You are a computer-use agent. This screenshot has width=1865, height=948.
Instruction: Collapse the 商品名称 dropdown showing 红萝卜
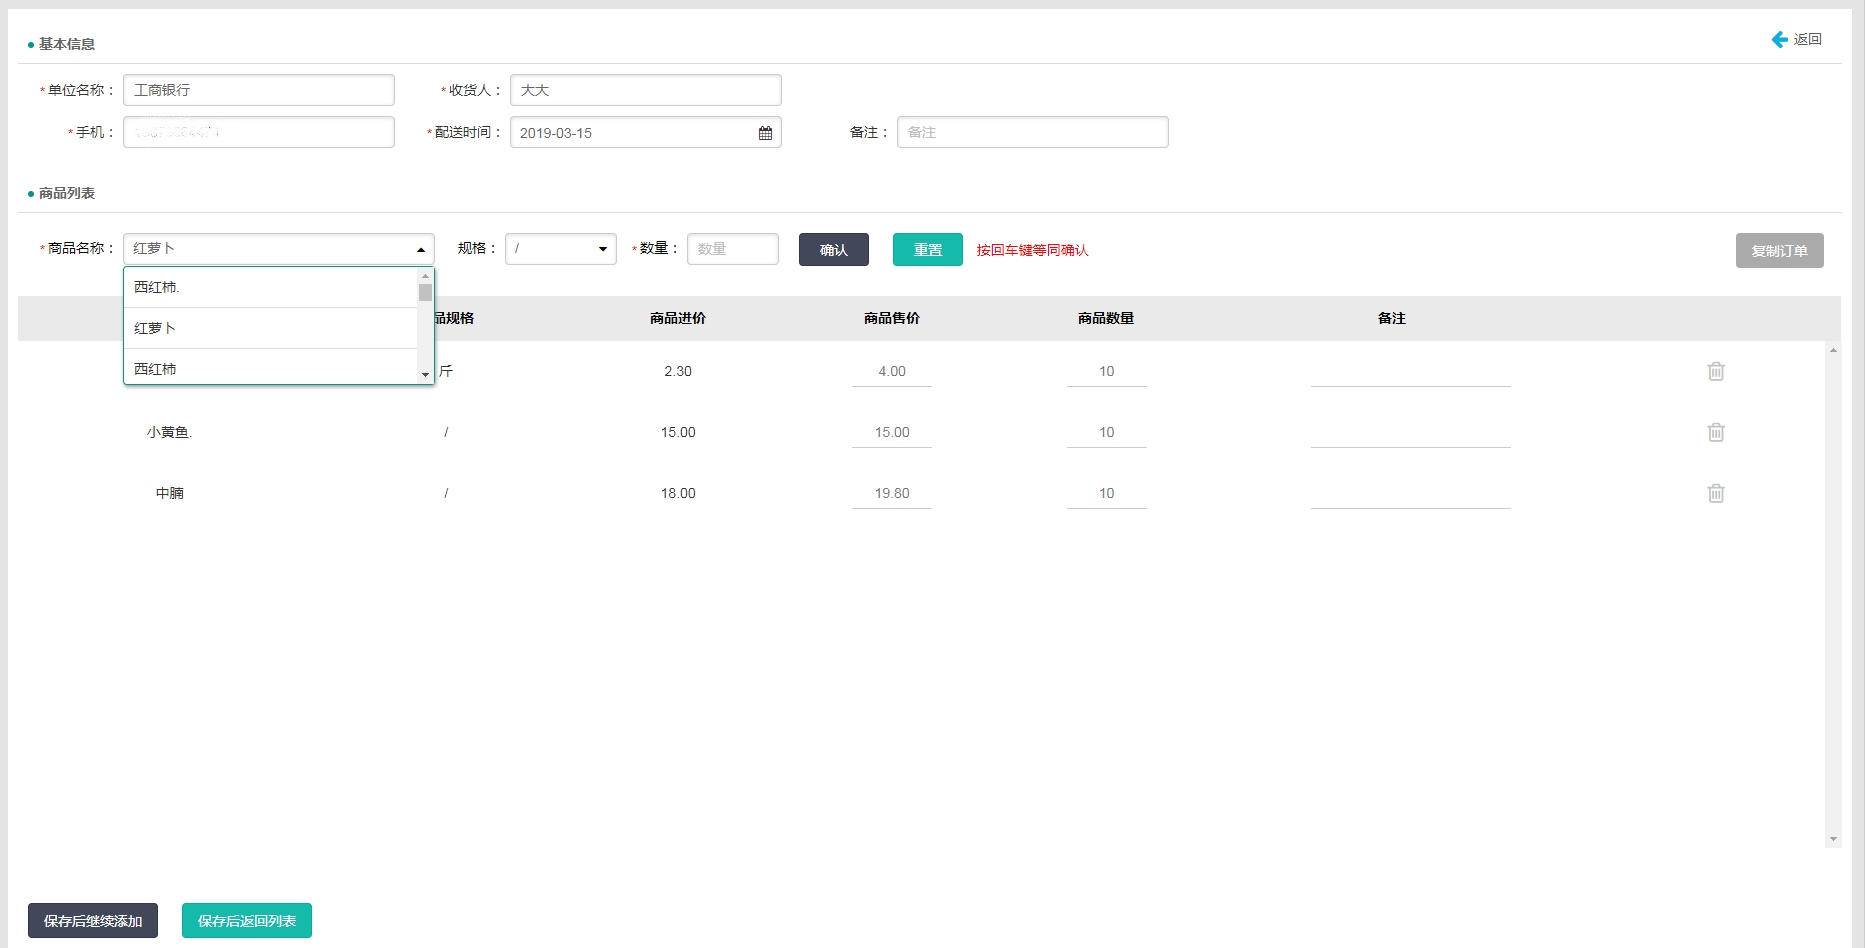pyautogui.click(x=421, y=249)
